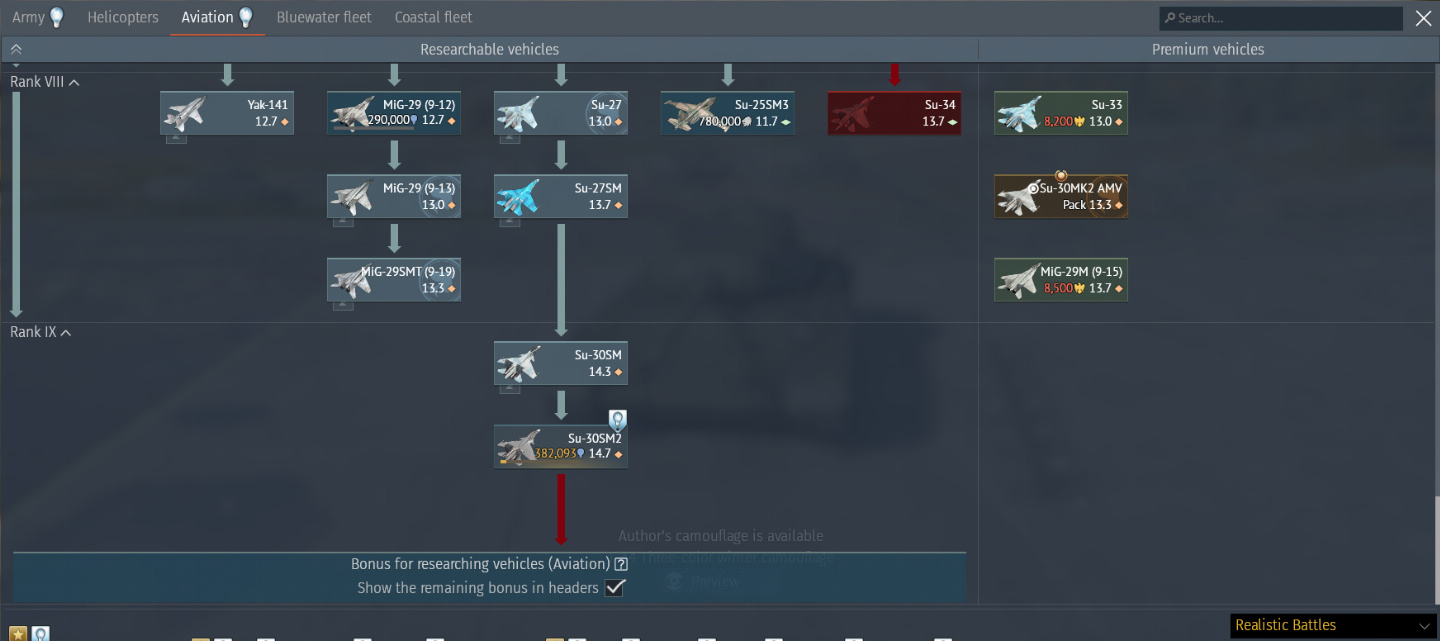Open help for researching vehicles bonus
Image resolution: width=1440 pixels, height=641 pixels.
click(621, 564)
